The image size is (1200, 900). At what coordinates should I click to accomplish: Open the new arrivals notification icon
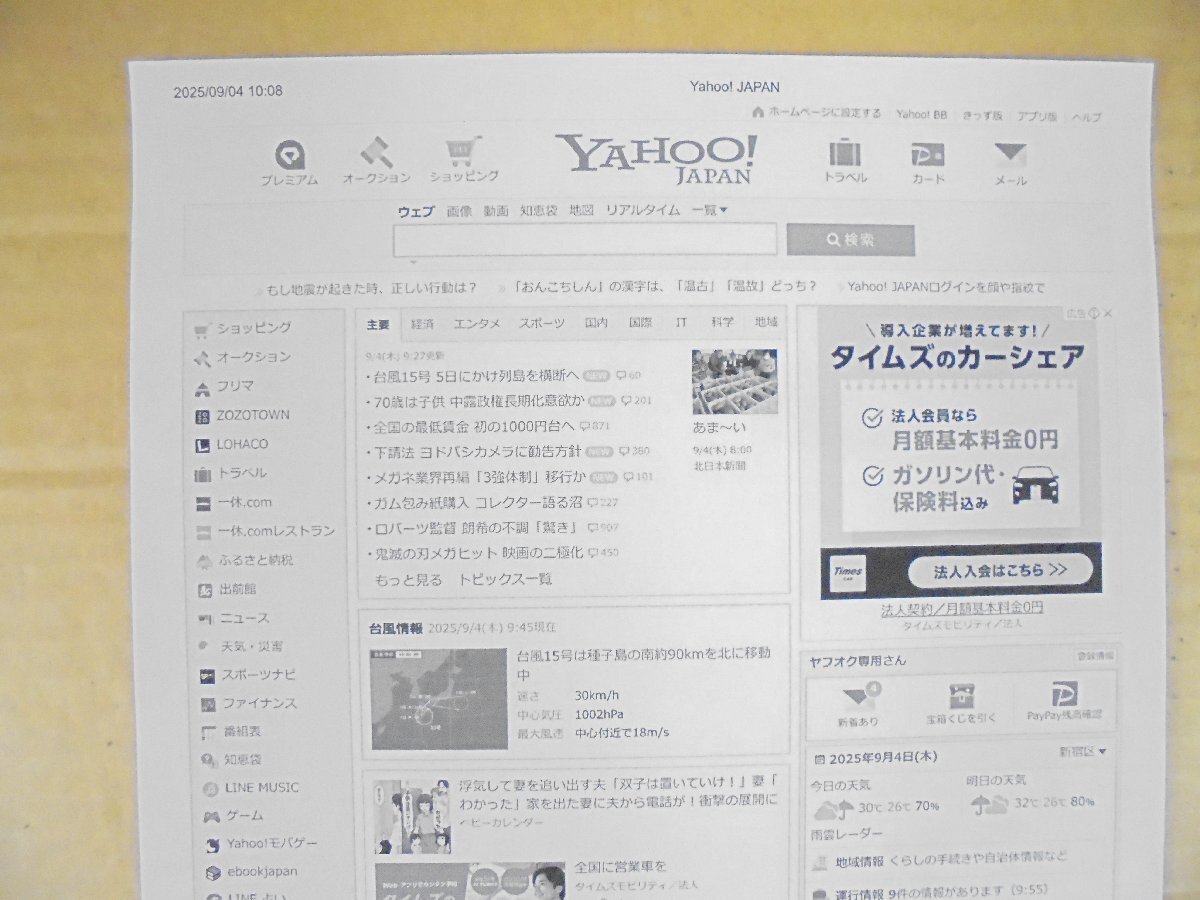pyautogui.click(x=858, y=697)
